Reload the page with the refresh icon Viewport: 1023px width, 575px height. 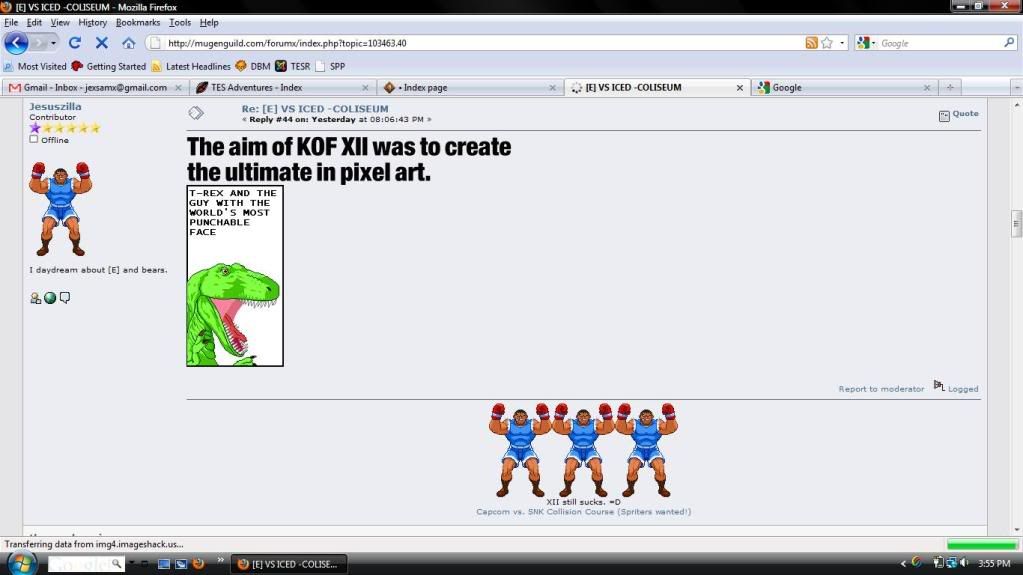[75, 43]
